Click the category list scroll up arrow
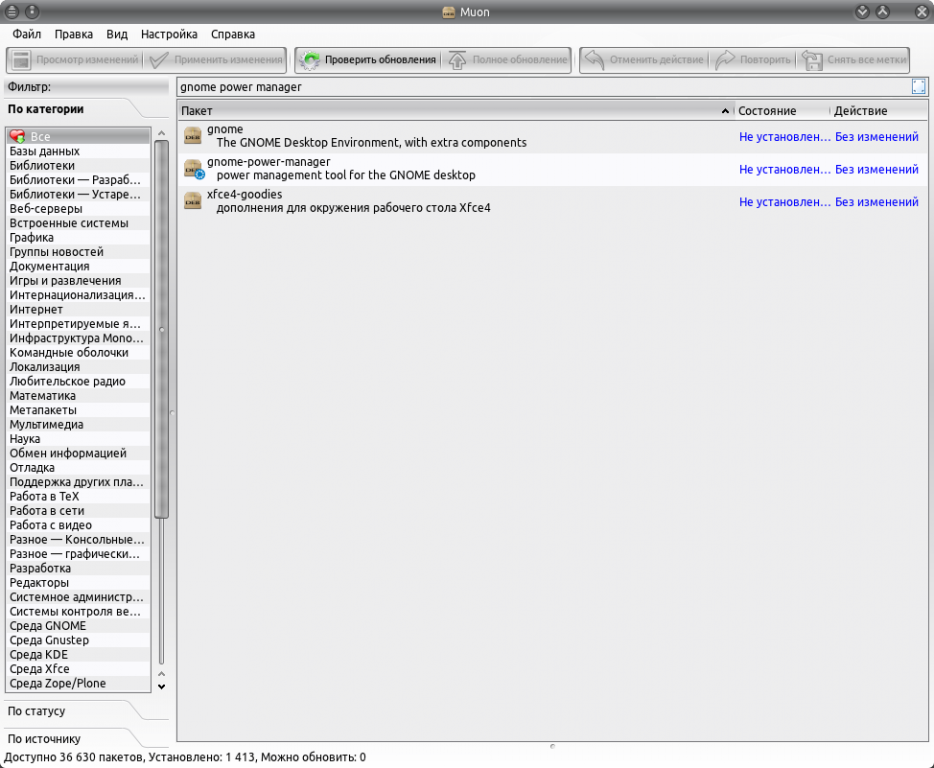 click(x=161, y=133)
